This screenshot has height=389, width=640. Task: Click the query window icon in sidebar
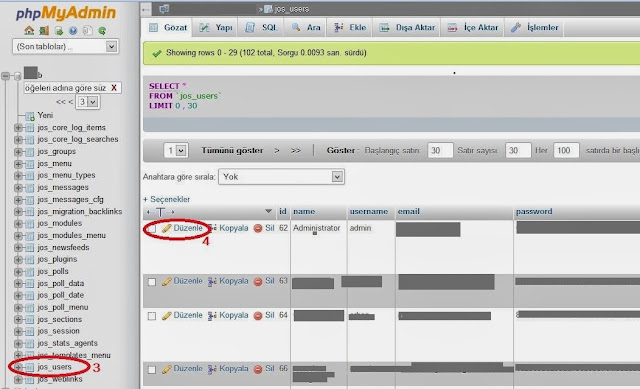(x=59, y=31)
